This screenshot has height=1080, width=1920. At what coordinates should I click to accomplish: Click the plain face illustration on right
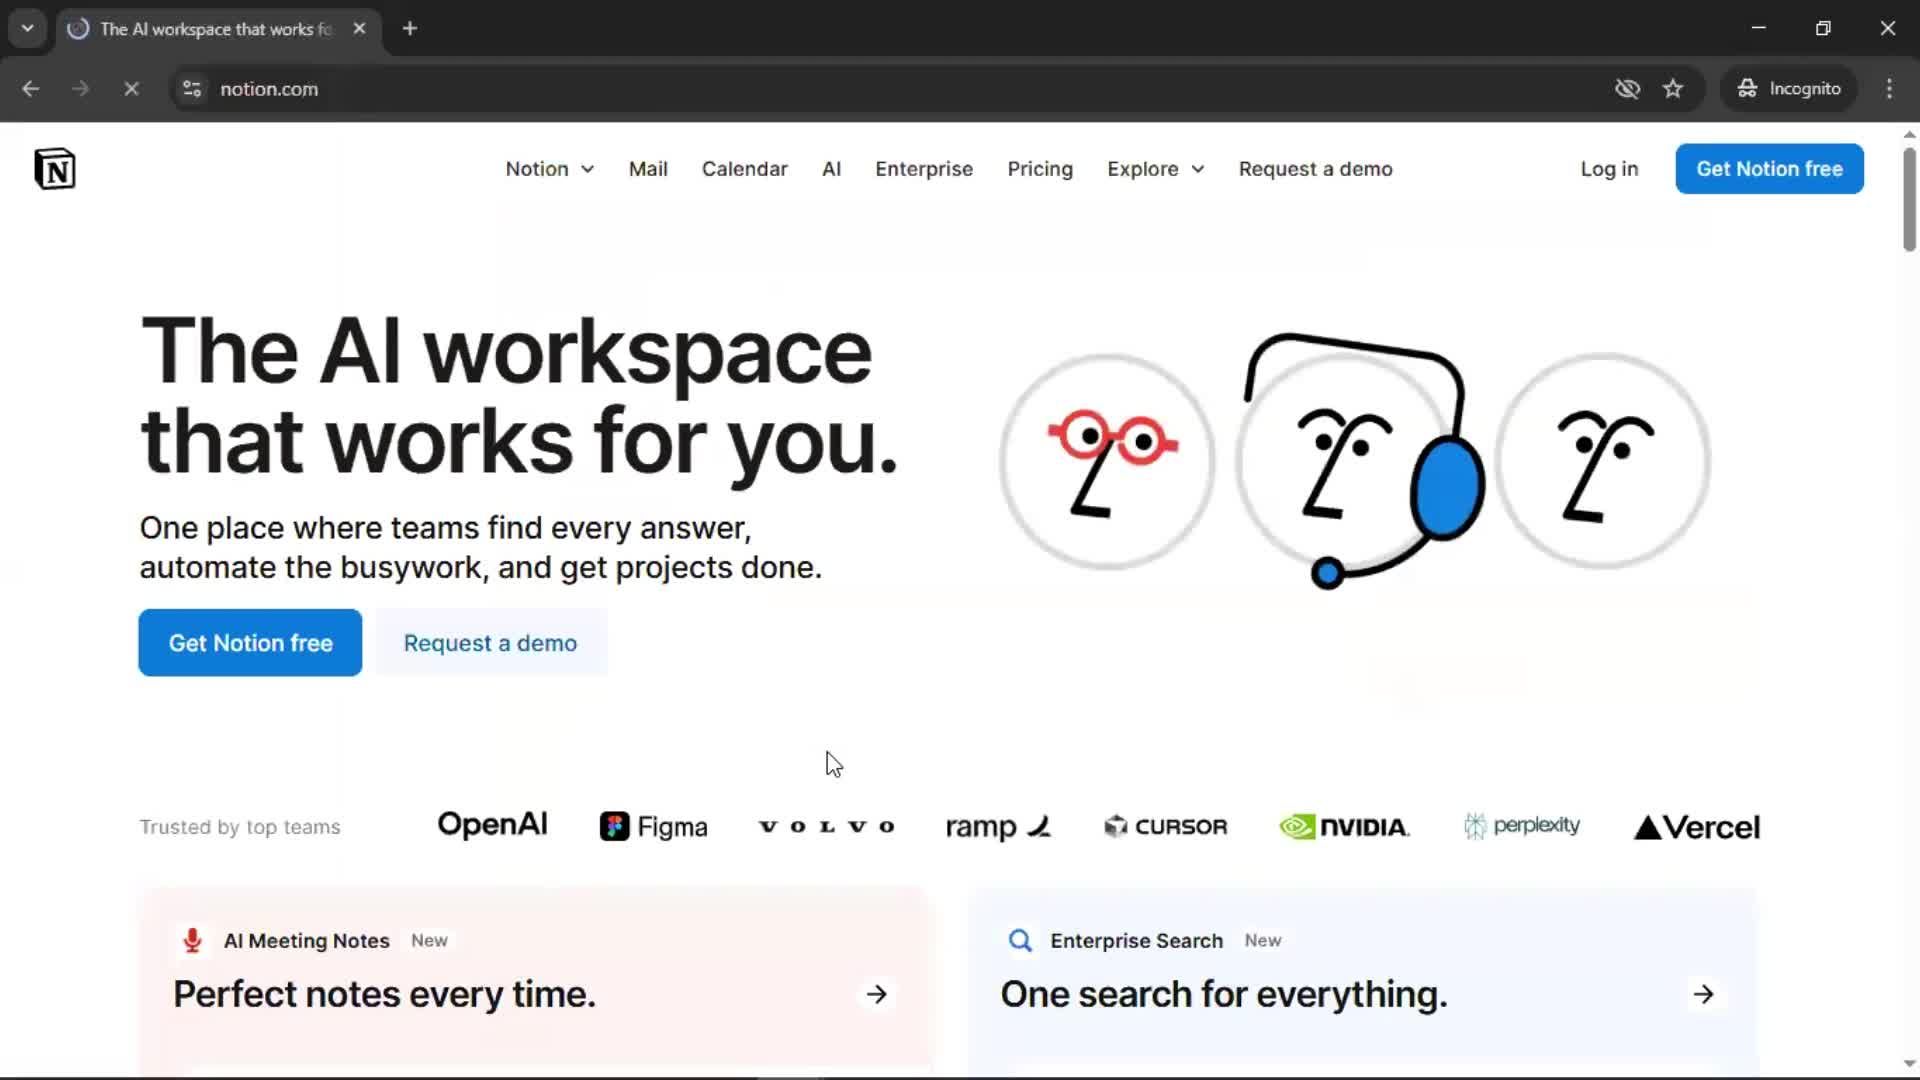coord(1603,461)
